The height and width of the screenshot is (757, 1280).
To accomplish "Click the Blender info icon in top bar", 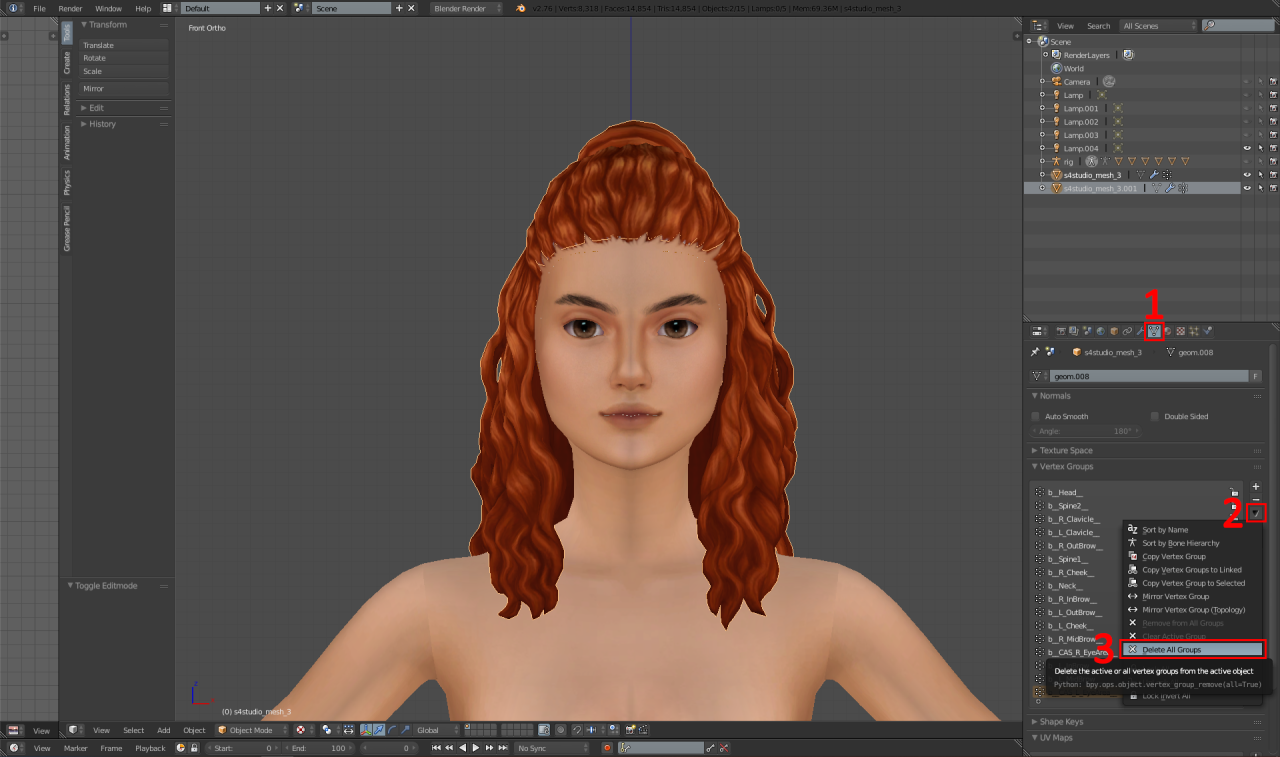I will click(14, 8).
